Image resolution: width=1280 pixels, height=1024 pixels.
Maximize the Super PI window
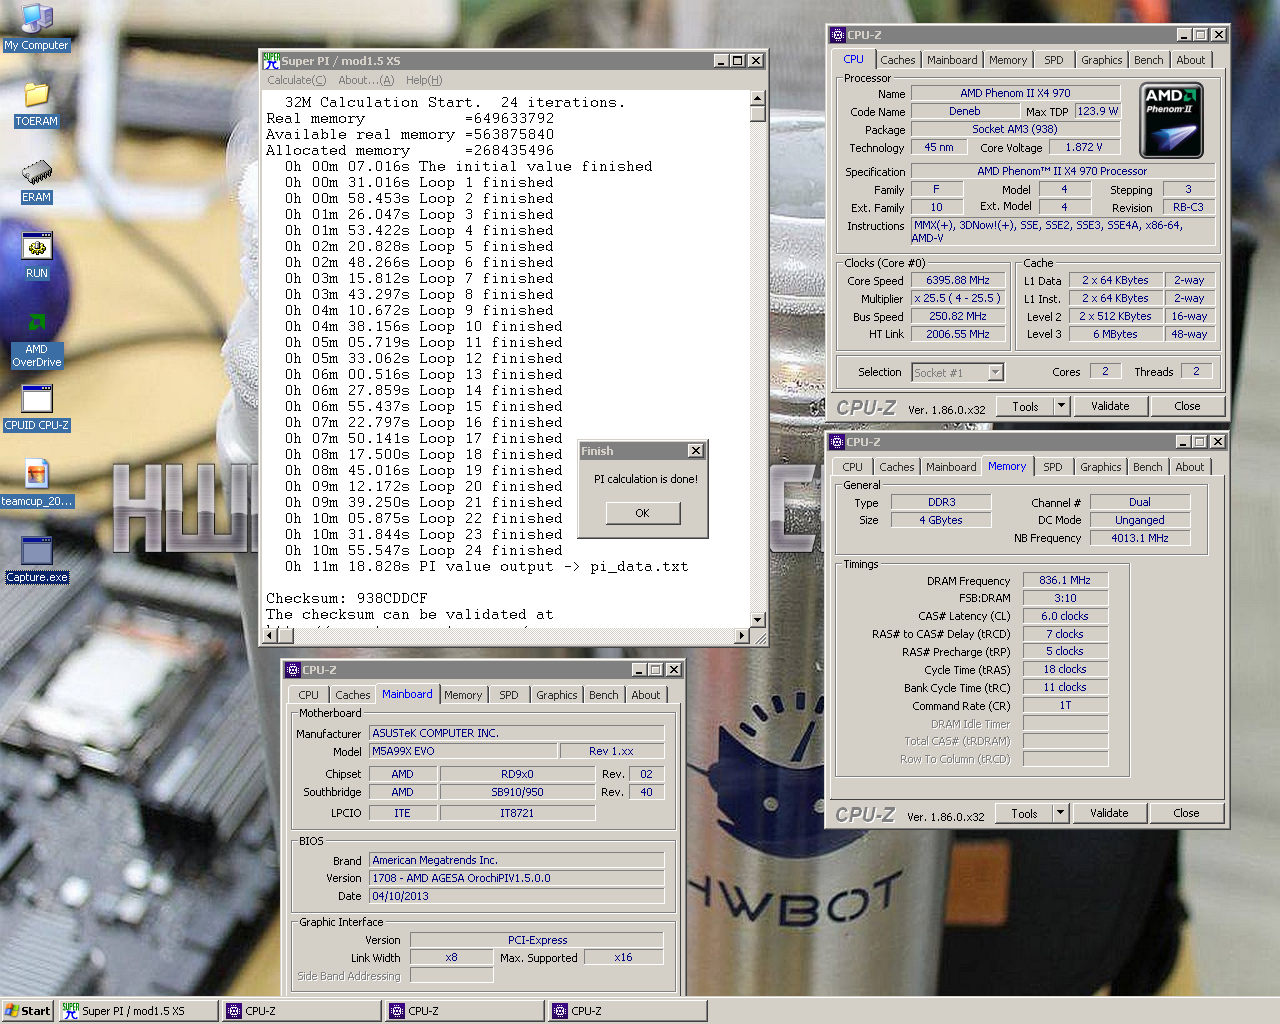point(738,60)
